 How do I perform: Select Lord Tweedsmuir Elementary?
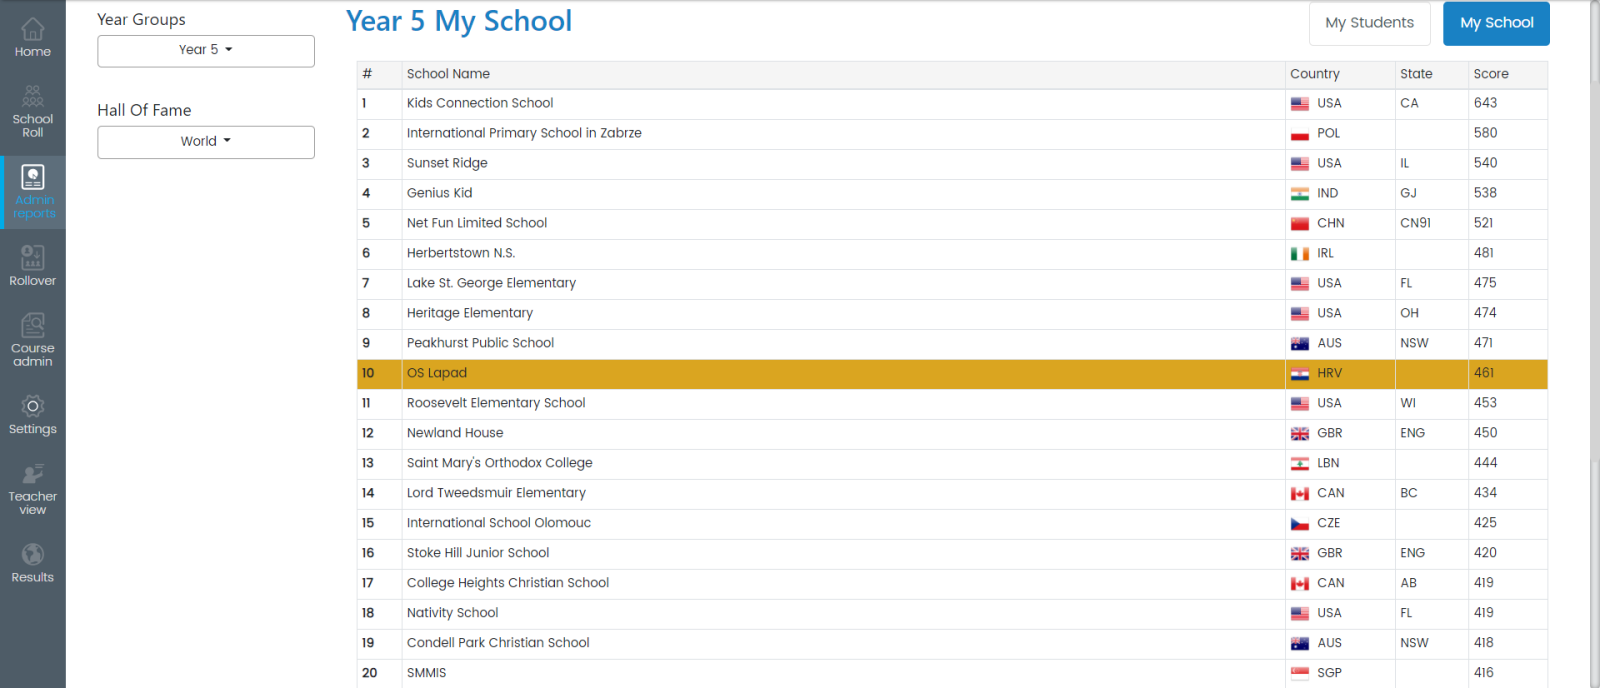pos(496,493)
